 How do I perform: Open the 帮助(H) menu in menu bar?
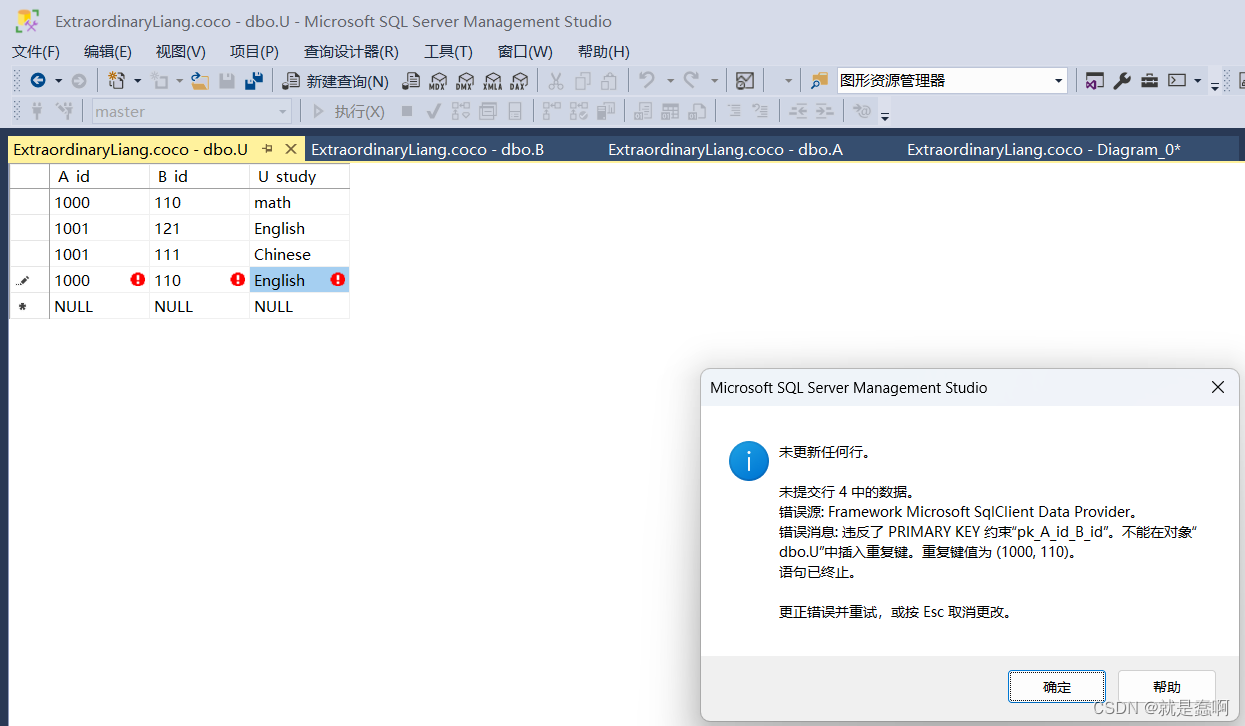click(603, 51)
